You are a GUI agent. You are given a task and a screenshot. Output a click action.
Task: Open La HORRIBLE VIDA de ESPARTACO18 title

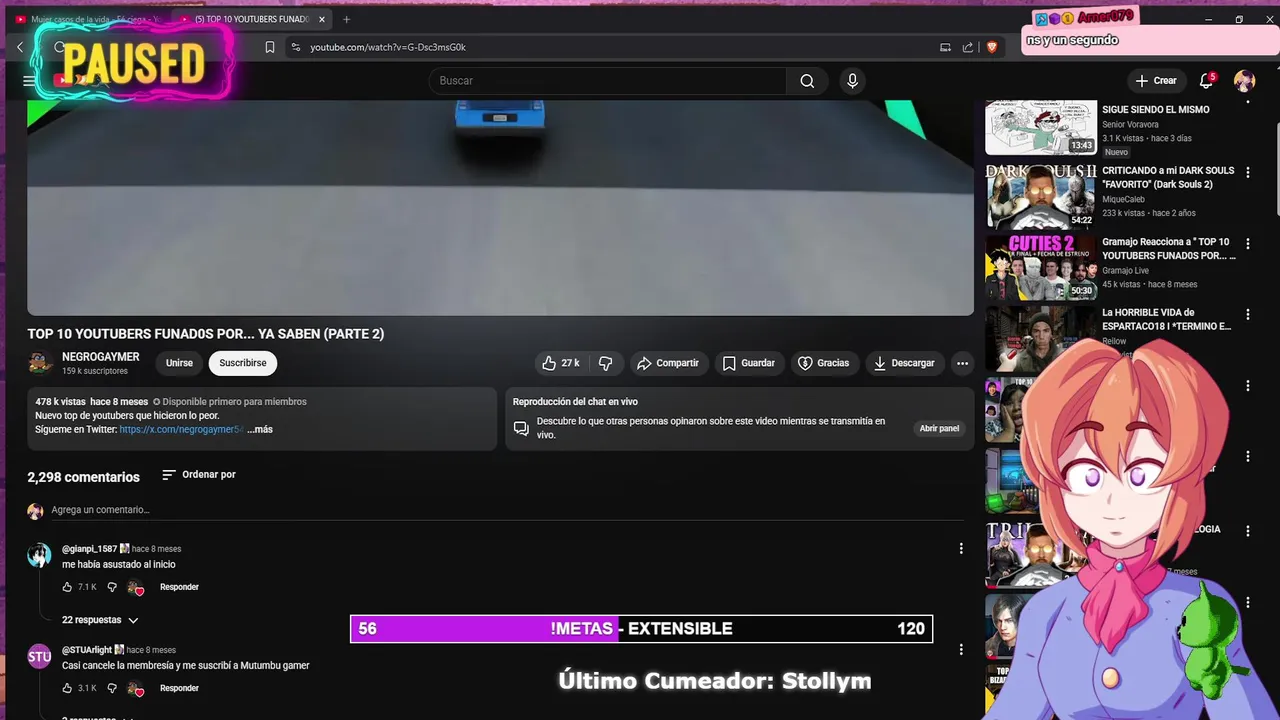[1166, 319]
